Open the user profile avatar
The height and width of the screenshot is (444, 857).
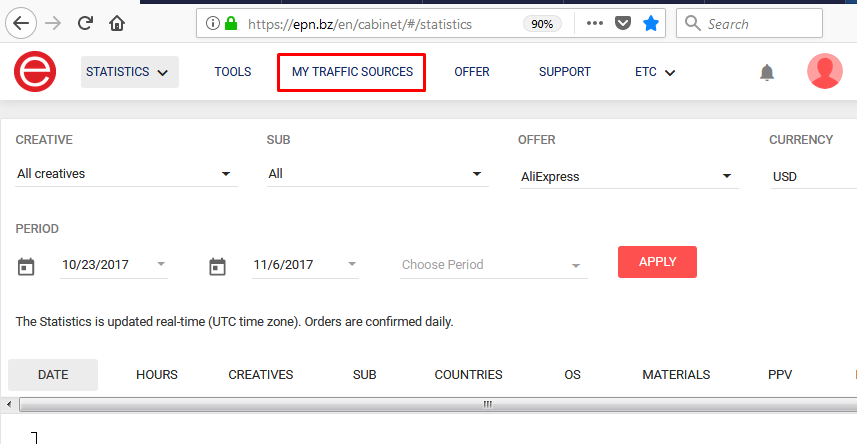coord(825,71)
